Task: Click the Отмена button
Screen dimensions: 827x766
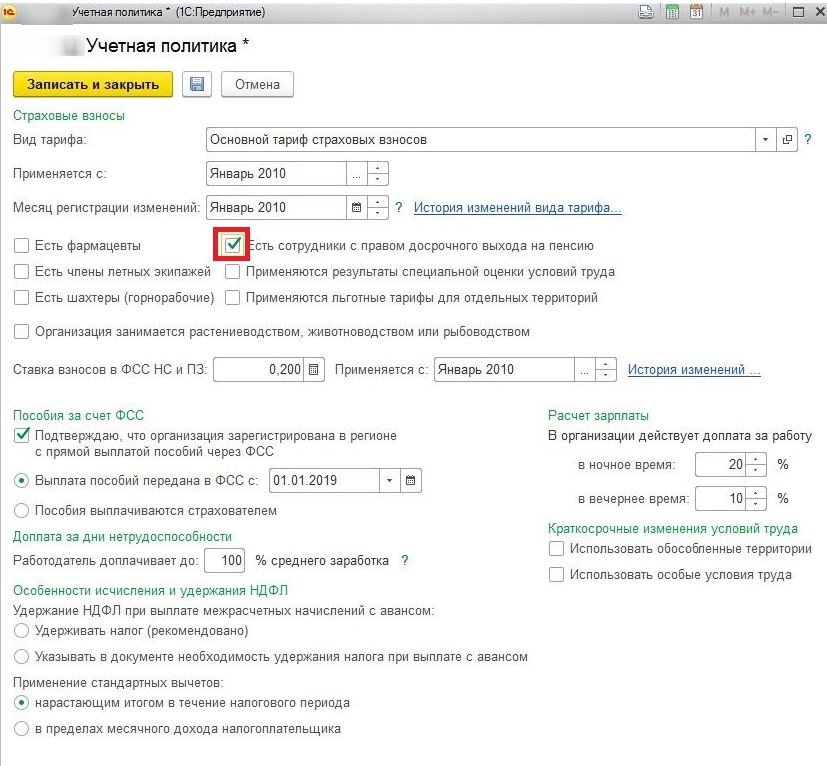Action: (257, 84)
